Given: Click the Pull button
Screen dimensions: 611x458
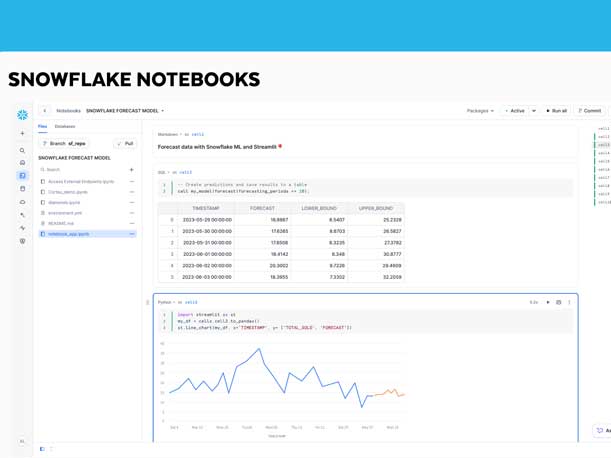Looking at the screenshot, I should [125, 144].
